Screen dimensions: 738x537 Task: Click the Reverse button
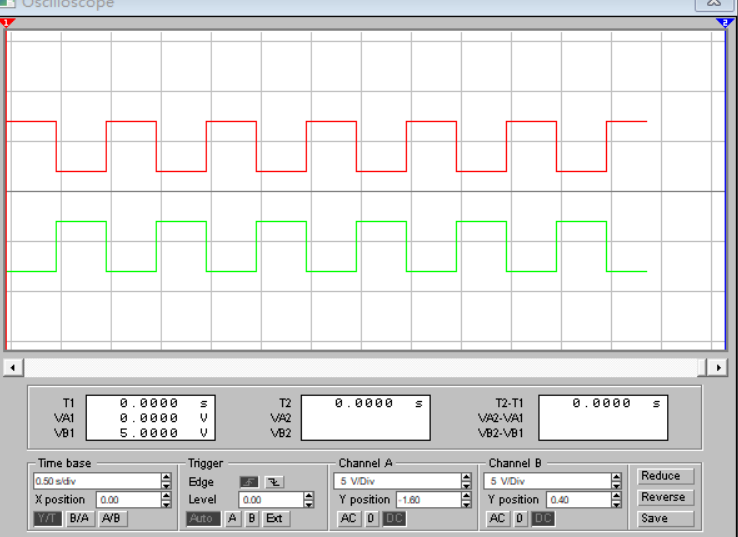pos(661,497)
